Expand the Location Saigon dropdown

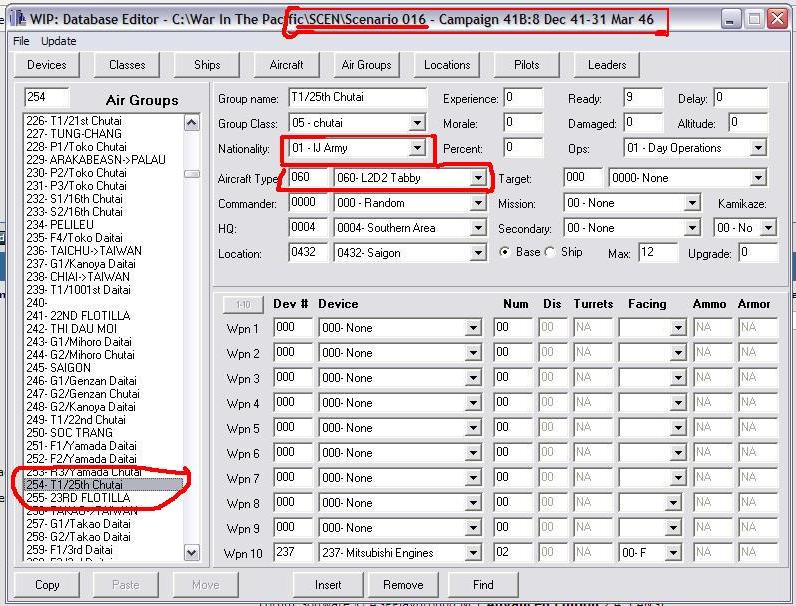tap(478, 253)
